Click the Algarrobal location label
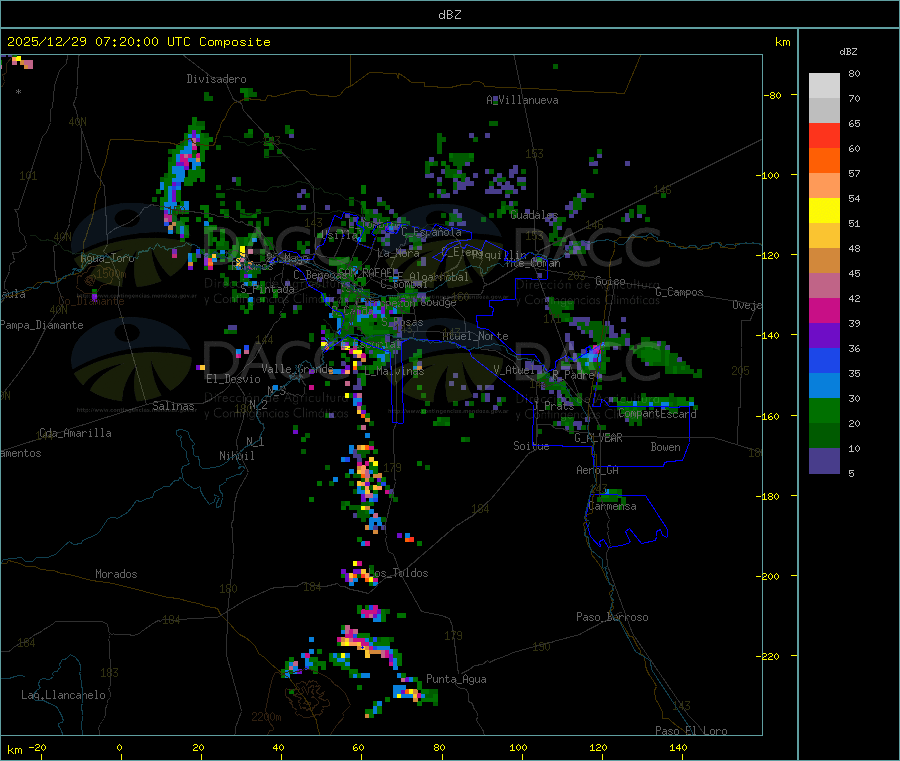The image size is (900, 761). 439,277
